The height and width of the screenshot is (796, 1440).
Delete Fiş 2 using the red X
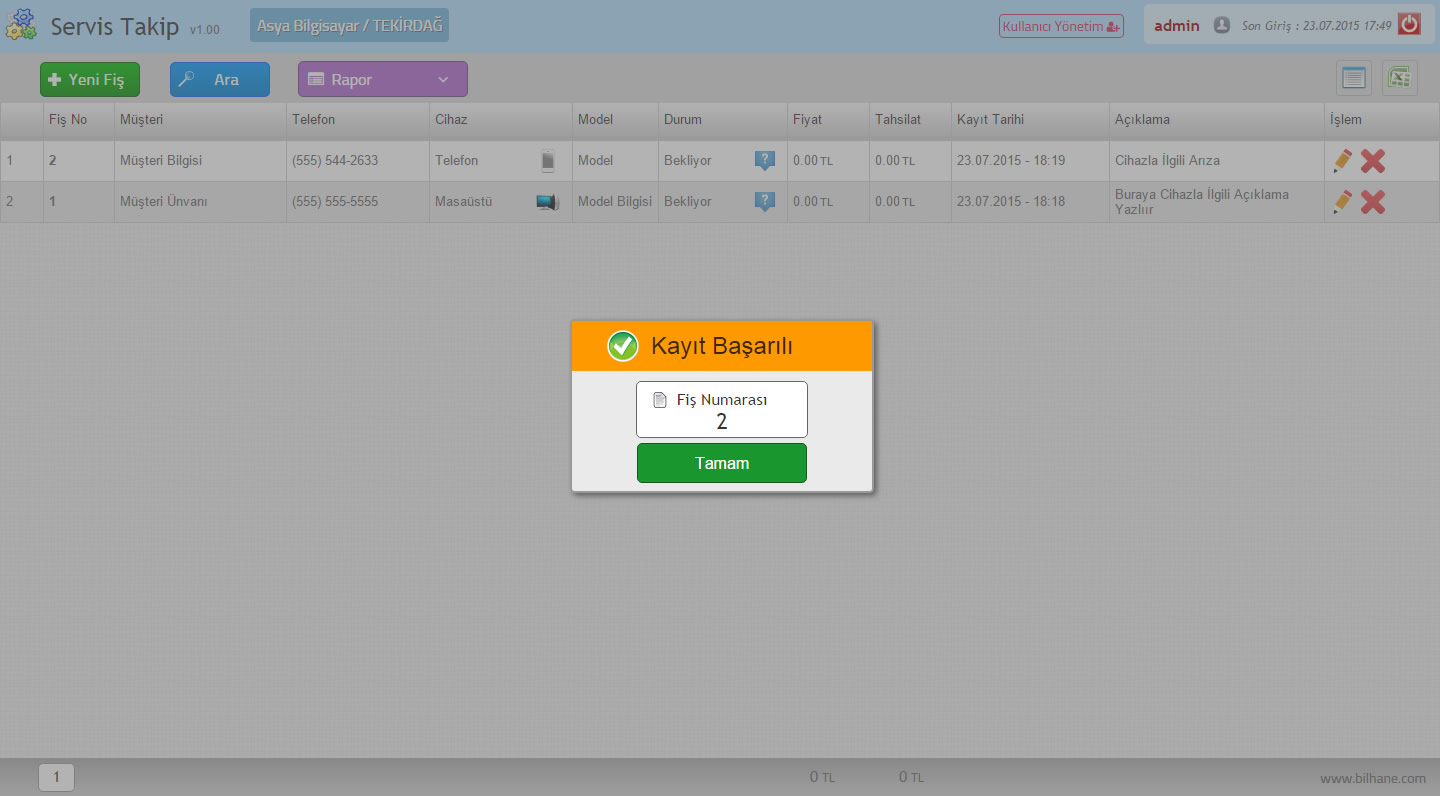(x=1373, y=160)
